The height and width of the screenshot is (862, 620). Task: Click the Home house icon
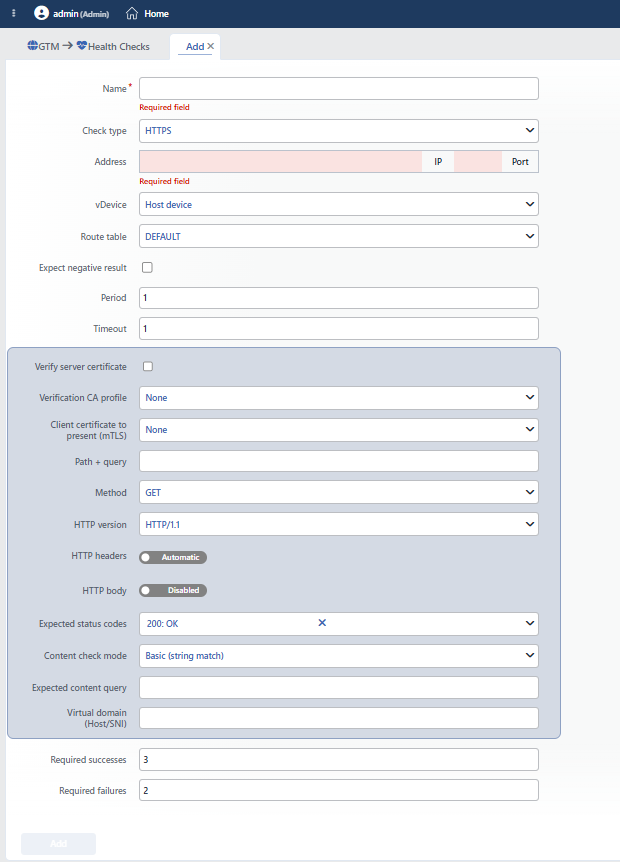(x=131, y=13)
